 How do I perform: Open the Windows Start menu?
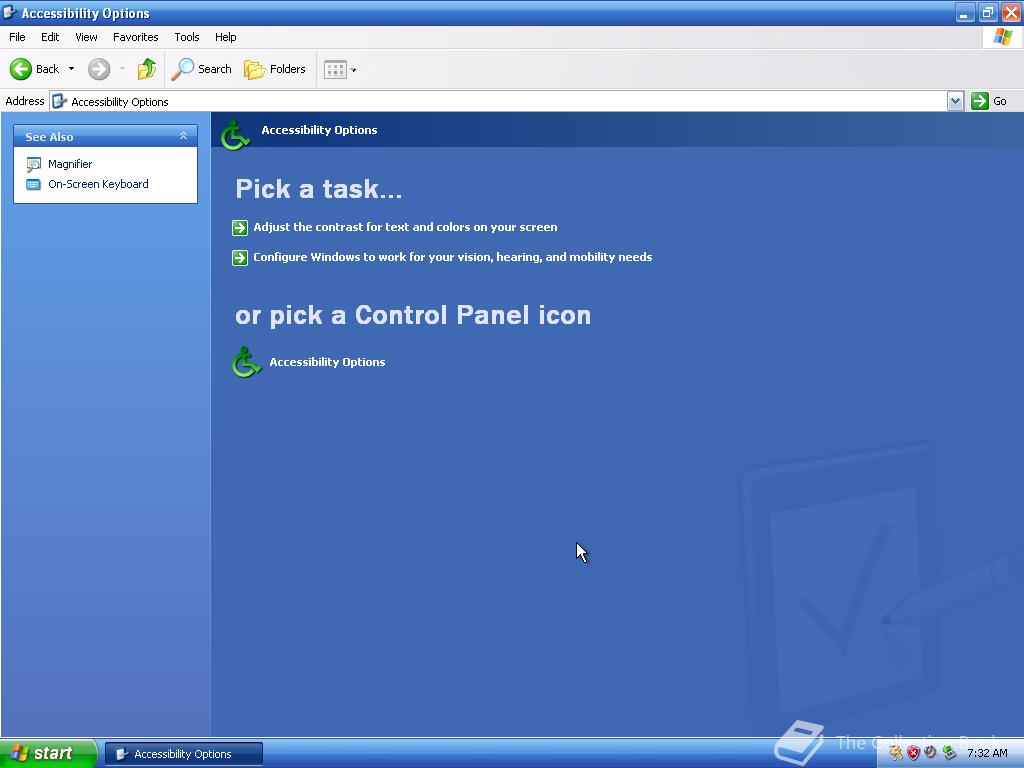(x=48, y=754)
